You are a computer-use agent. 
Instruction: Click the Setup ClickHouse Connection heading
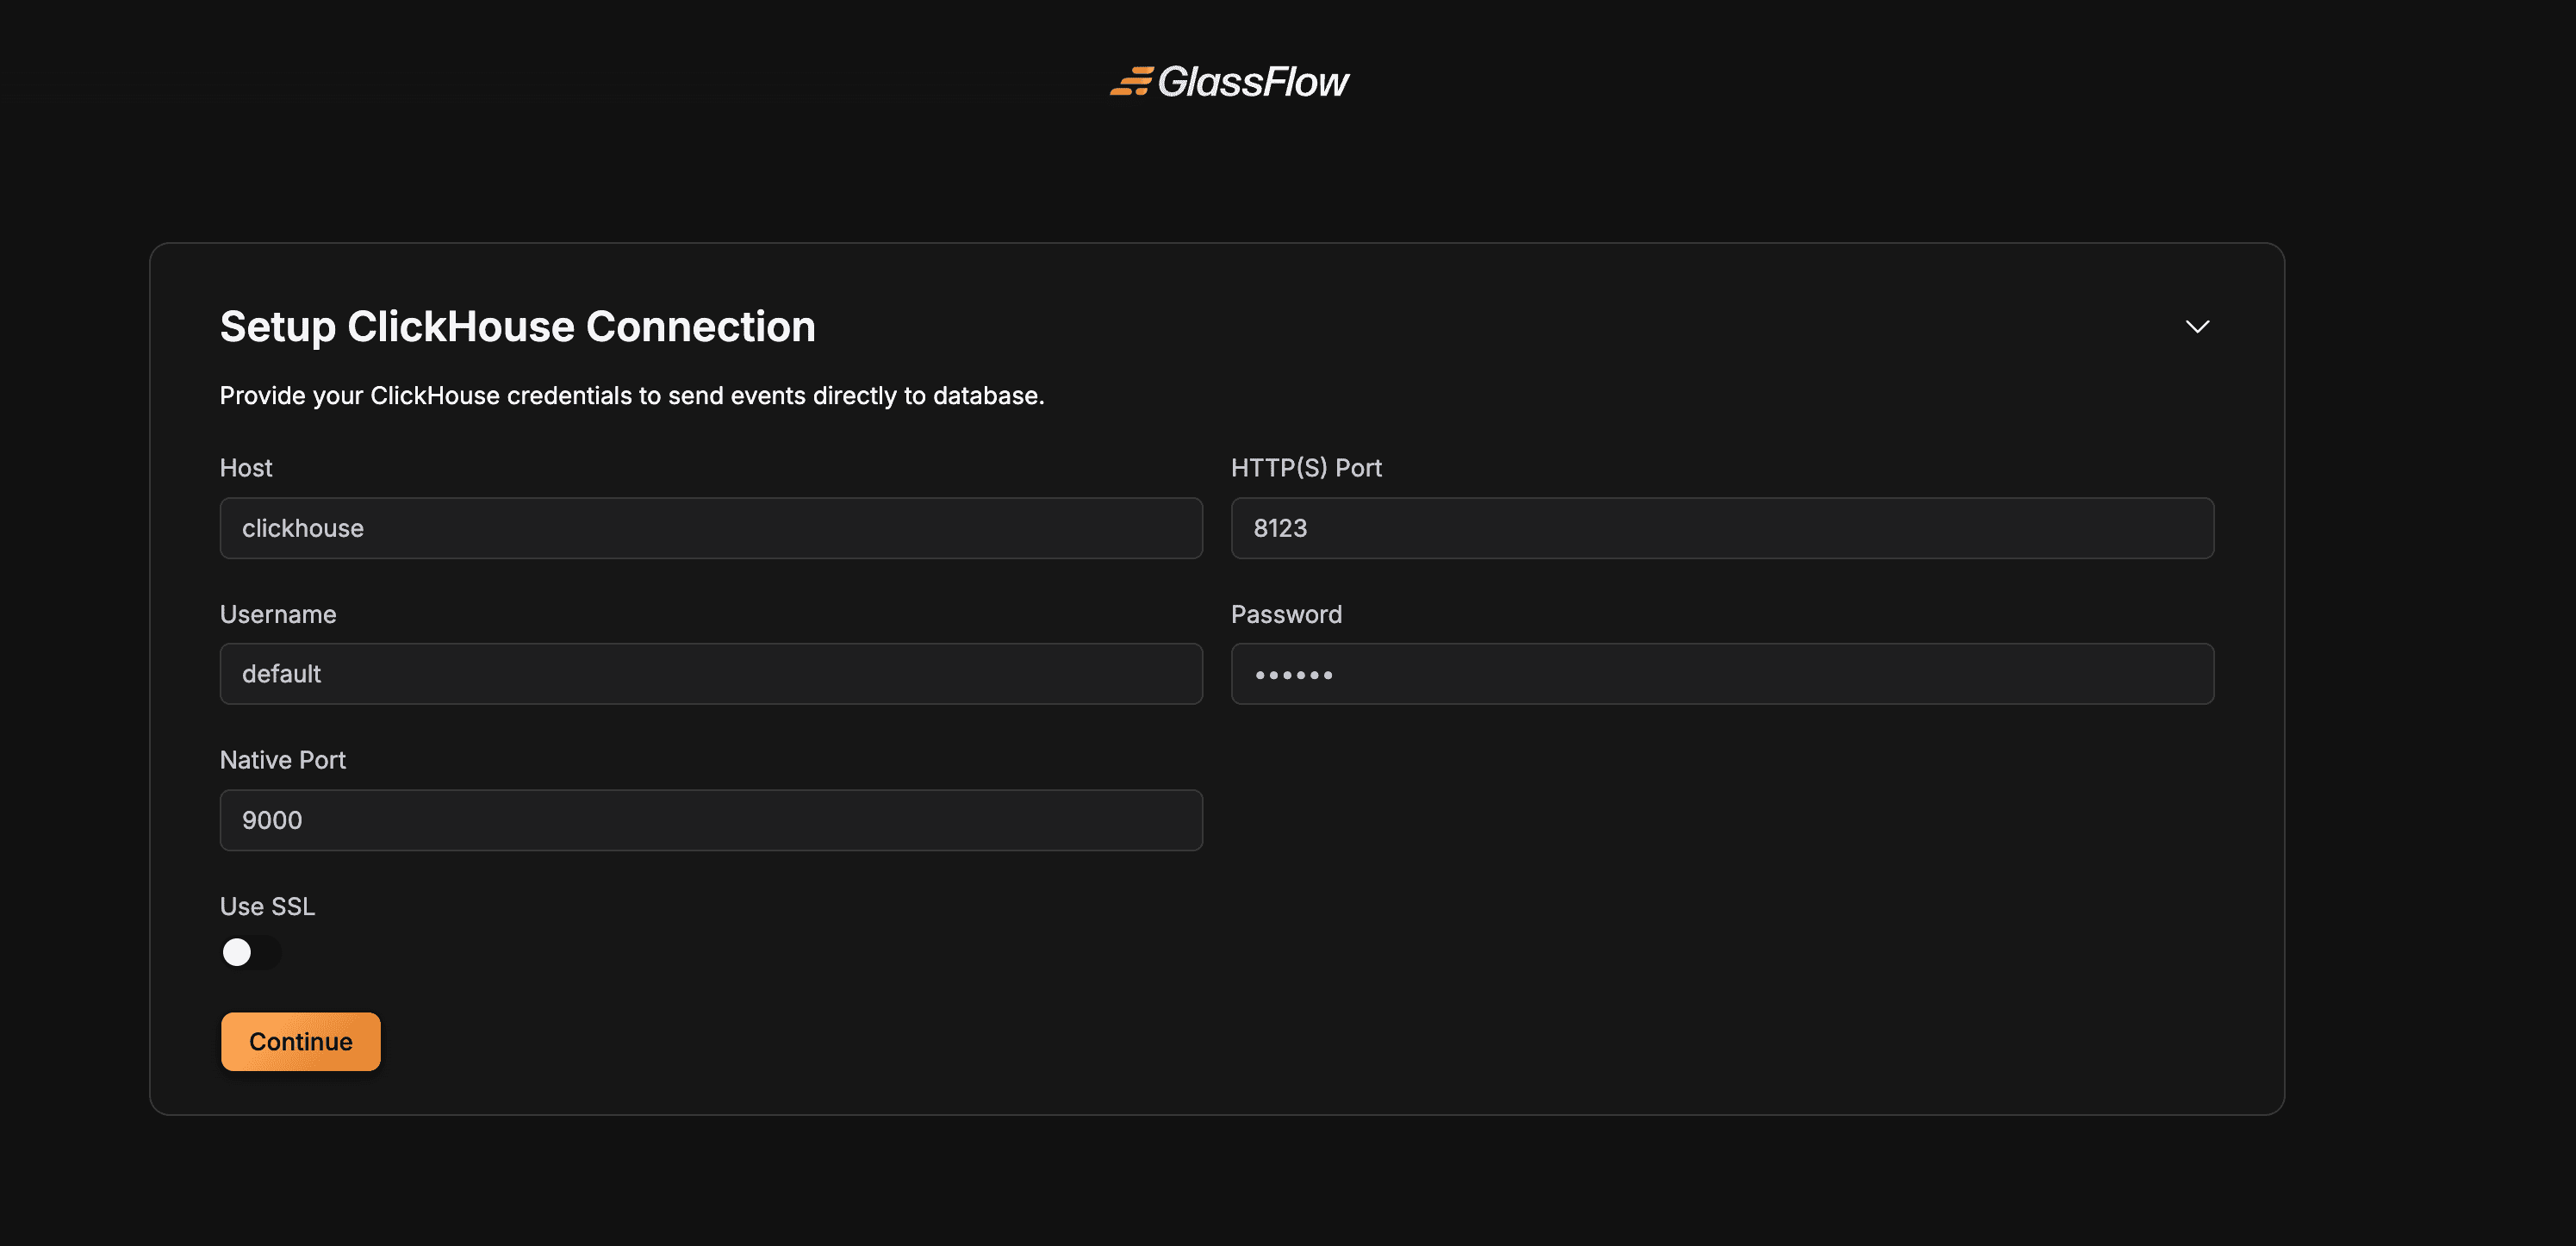pyautogui.click(x=517, y=327)
